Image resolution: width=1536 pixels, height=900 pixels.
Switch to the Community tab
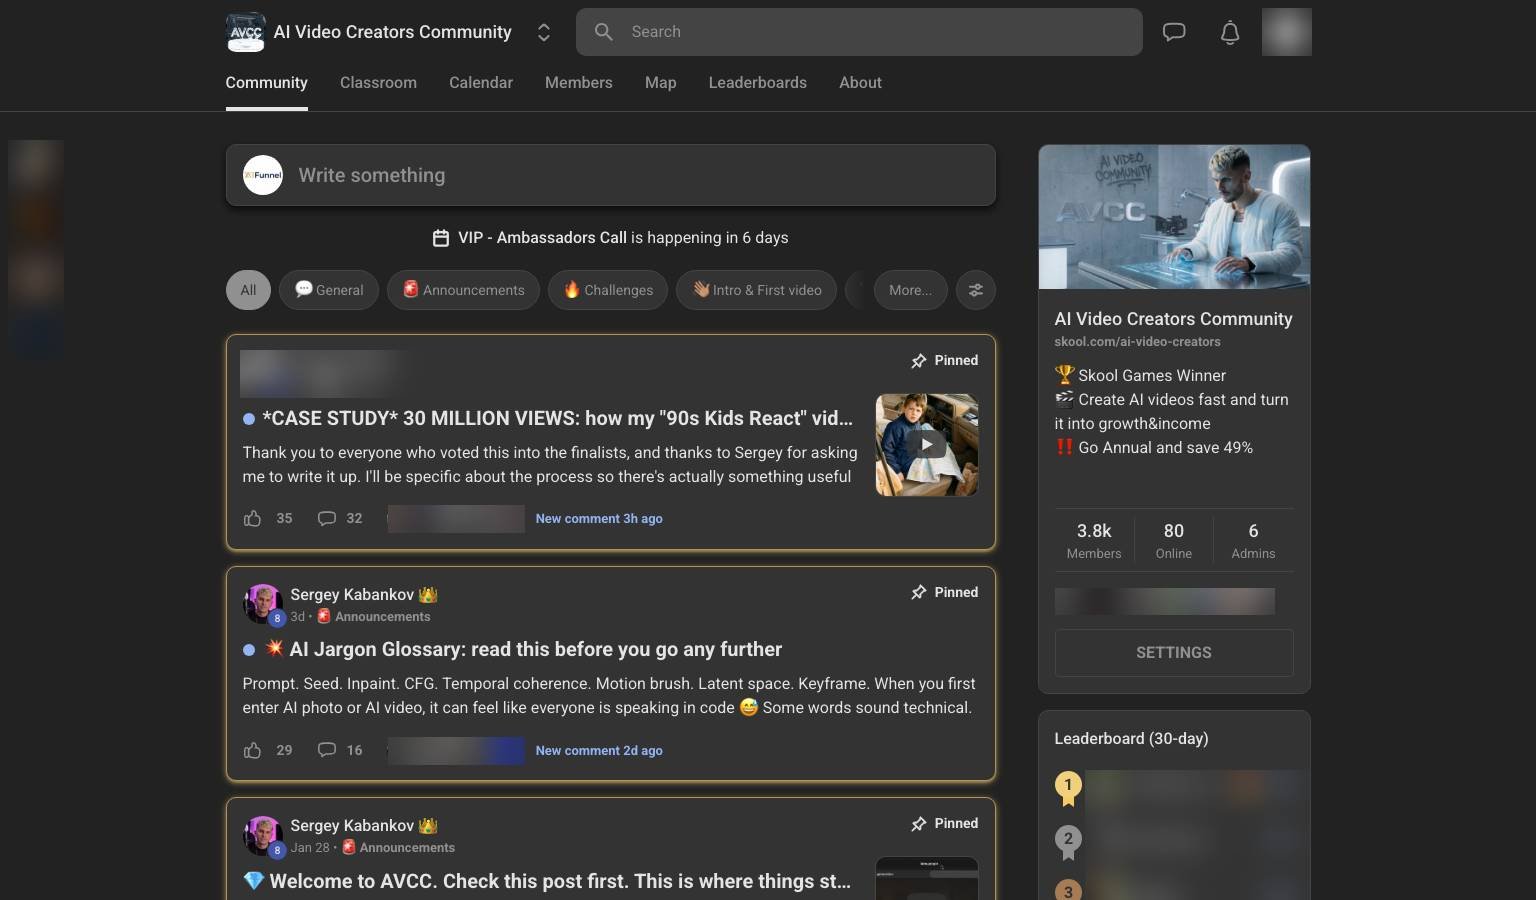point(266,83)
